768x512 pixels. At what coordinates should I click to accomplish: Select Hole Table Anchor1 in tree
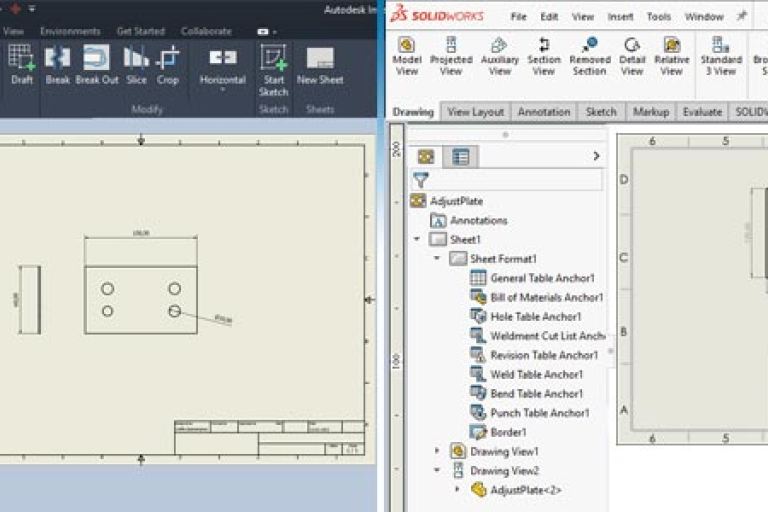point(534,316)
